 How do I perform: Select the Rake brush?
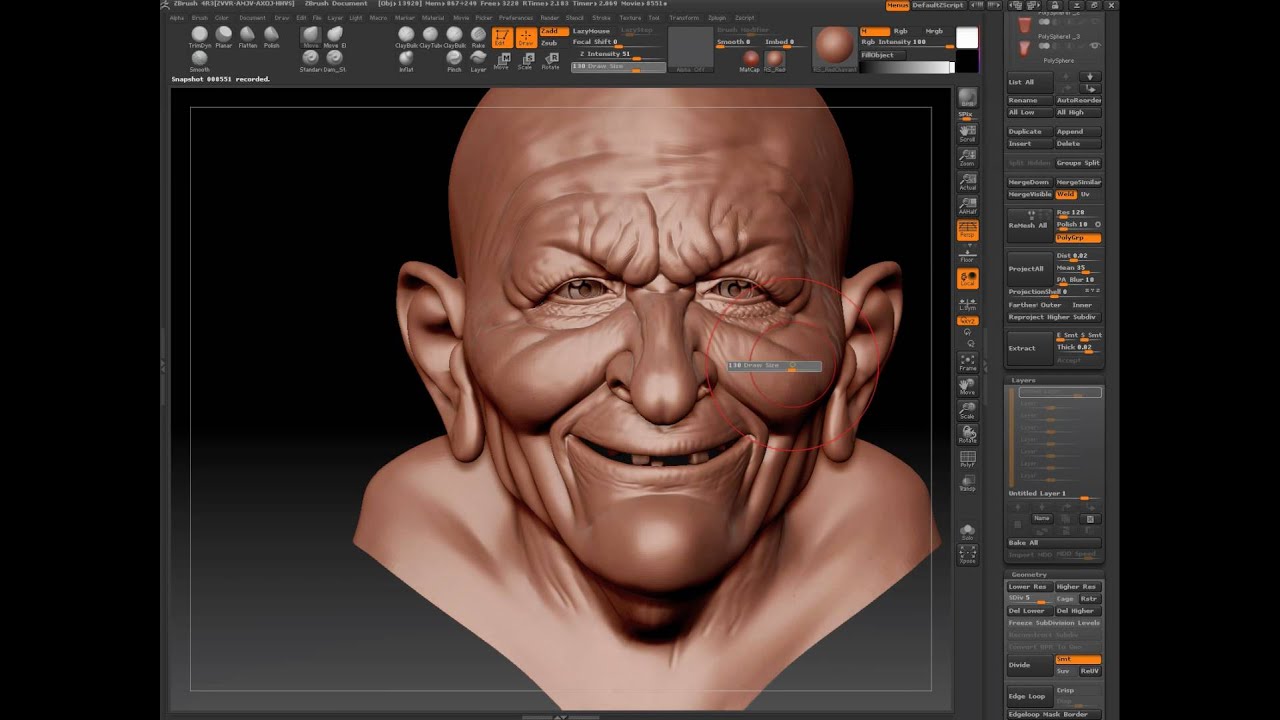[x=478, y=37]
